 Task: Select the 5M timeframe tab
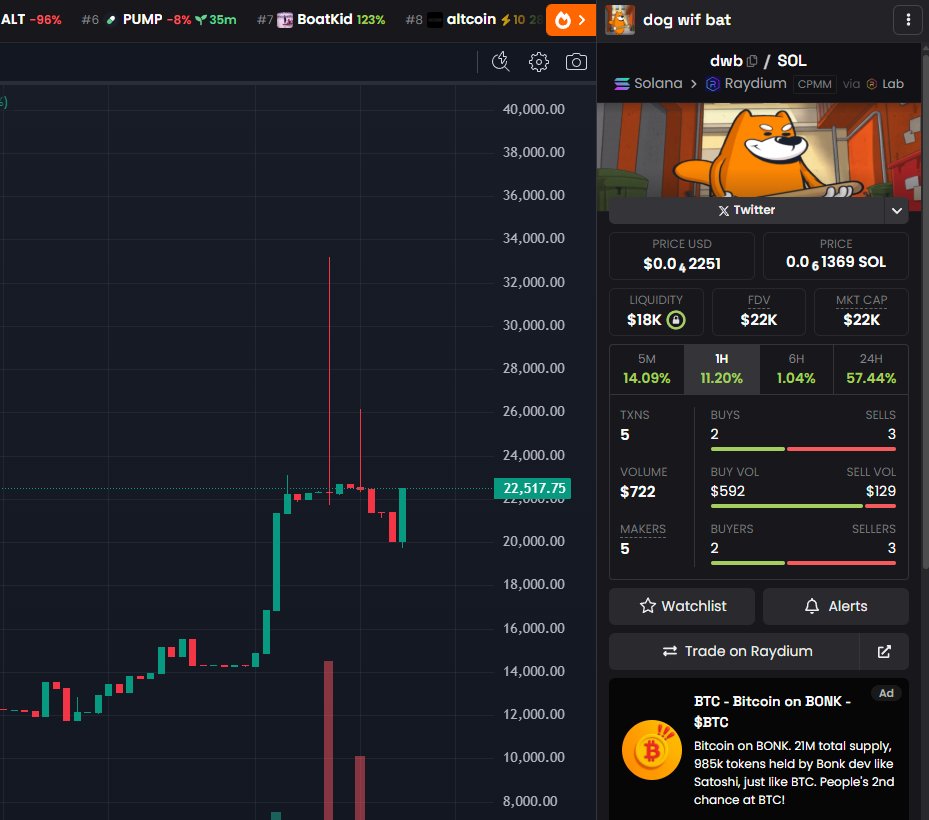pyautogui.click(x=646, y=369)
